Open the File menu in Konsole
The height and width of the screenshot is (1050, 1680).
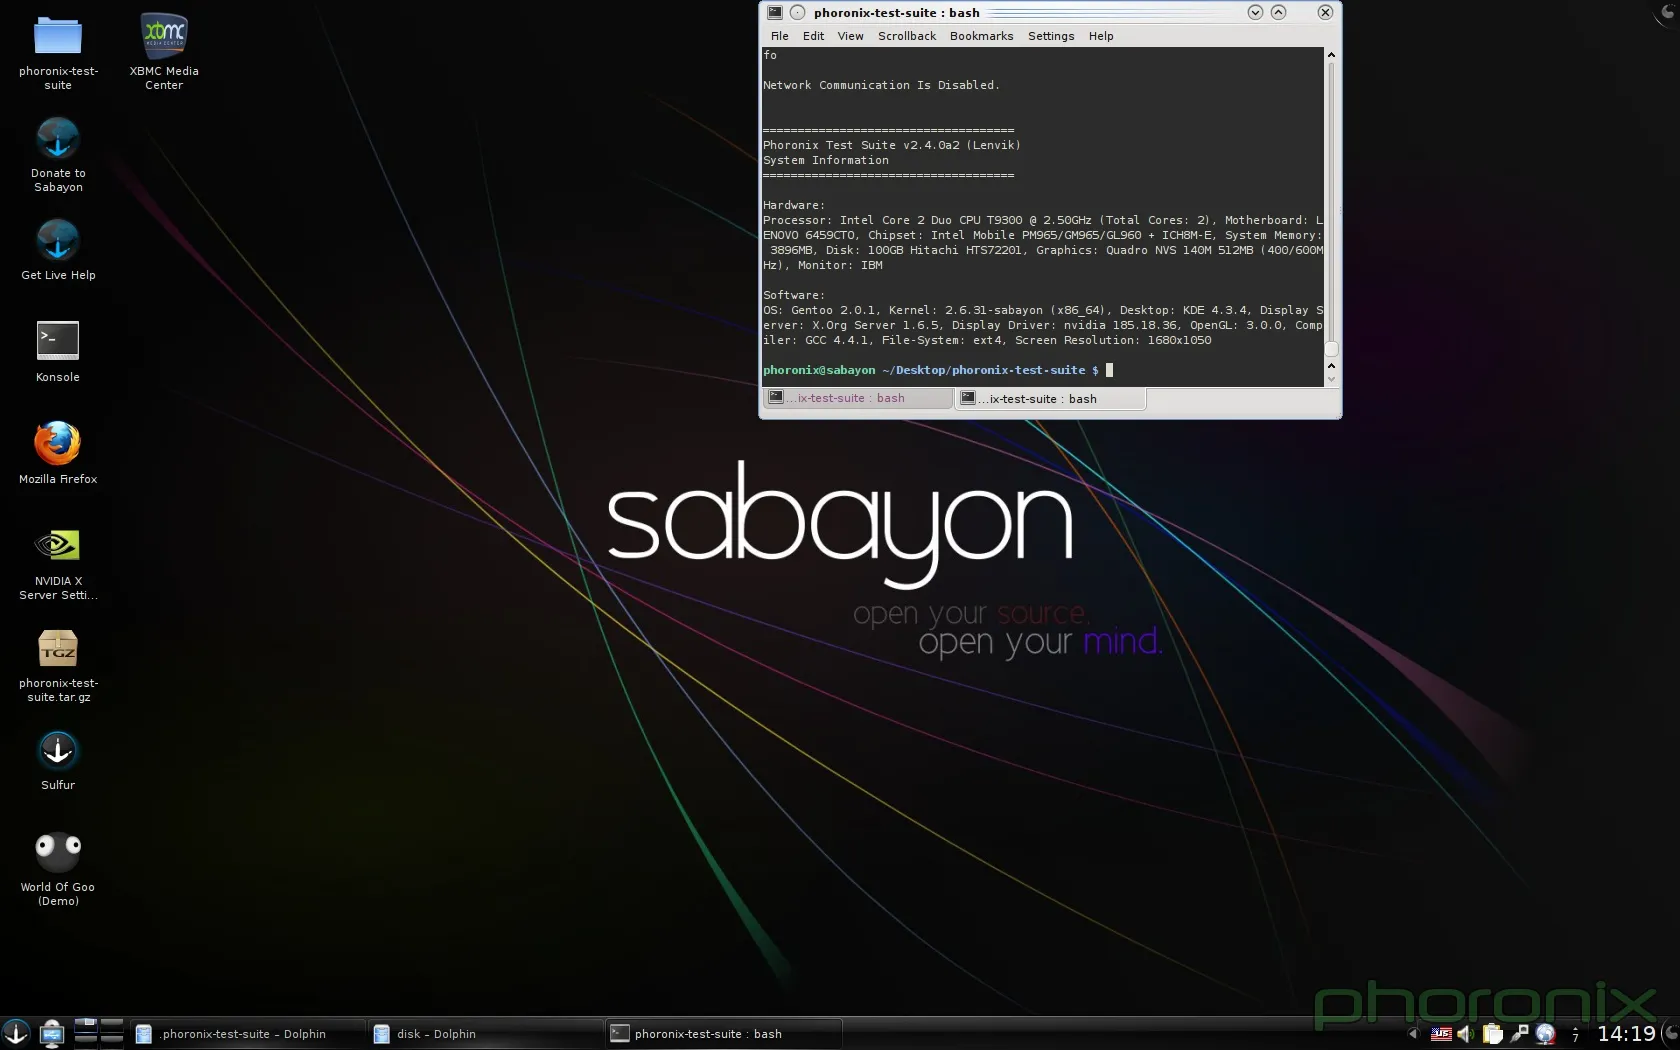[x=780, y=36]
